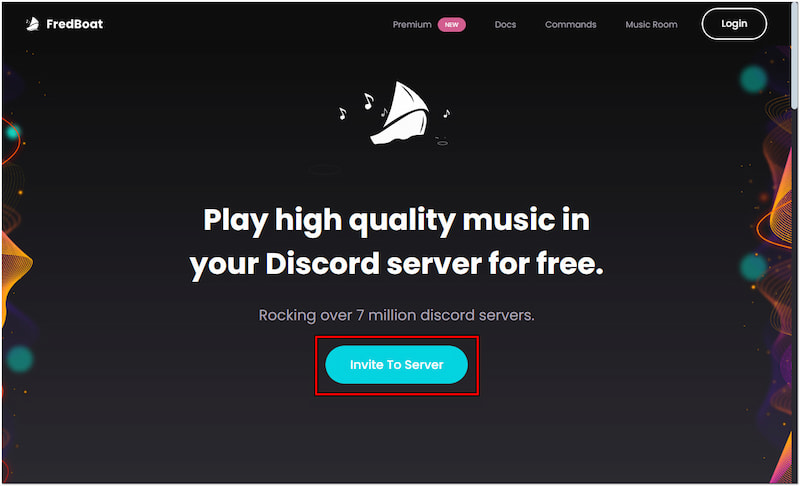This screenshot has height=486, width=800.
Task: Open the Docs page
Action: (x=505, y=24)
